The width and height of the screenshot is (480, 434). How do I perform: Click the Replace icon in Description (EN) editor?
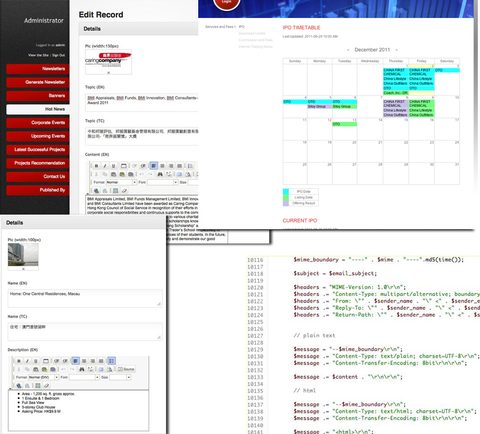(90, 369)
